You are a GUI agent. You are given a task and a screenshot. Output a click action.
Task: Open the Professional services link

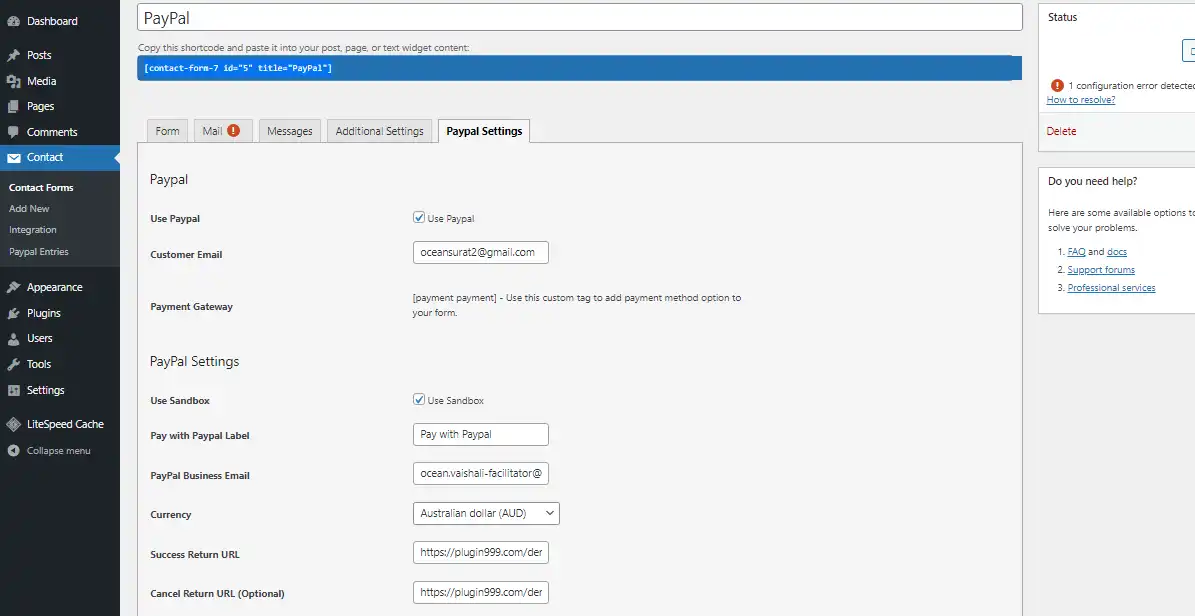tap(1111, 288)
